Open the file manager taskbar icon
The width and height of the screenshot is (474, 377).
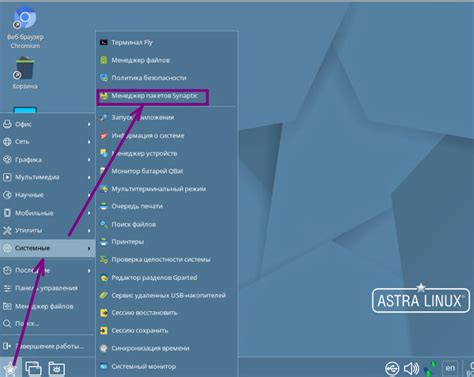pos(57,368)
